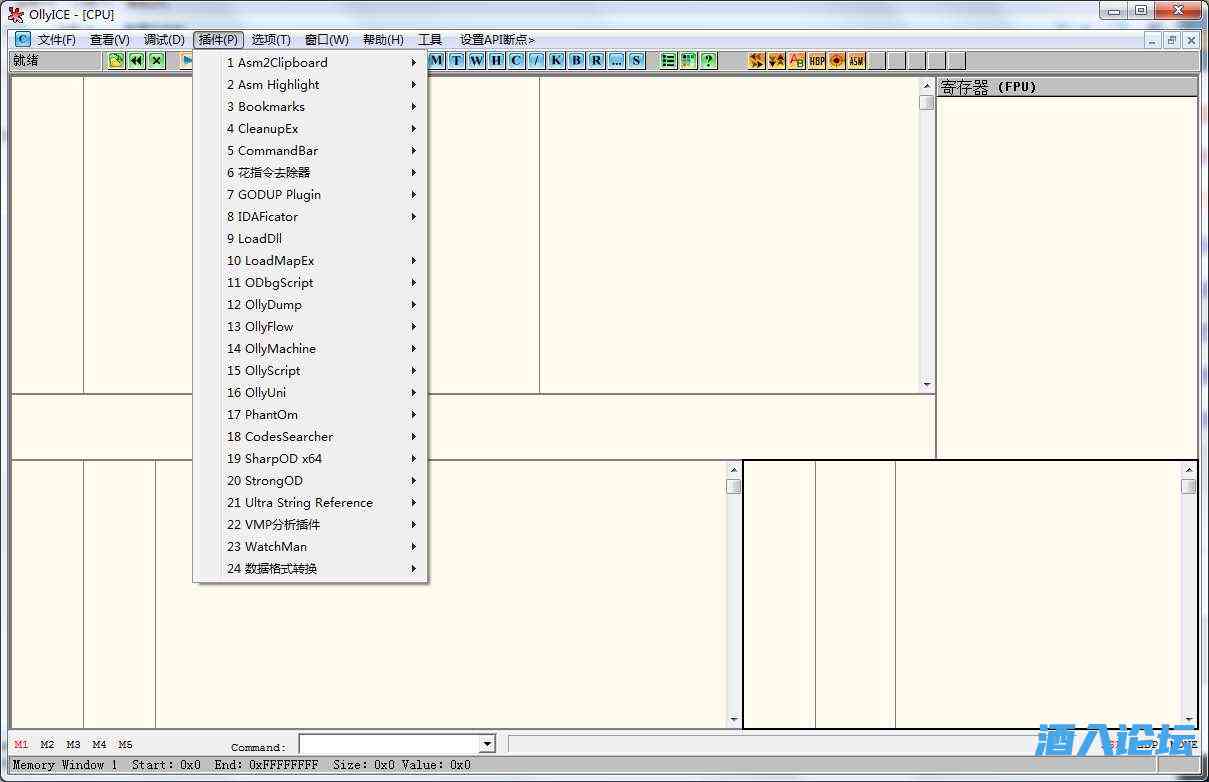Open Breakpoints window via B button

[576, 61]
